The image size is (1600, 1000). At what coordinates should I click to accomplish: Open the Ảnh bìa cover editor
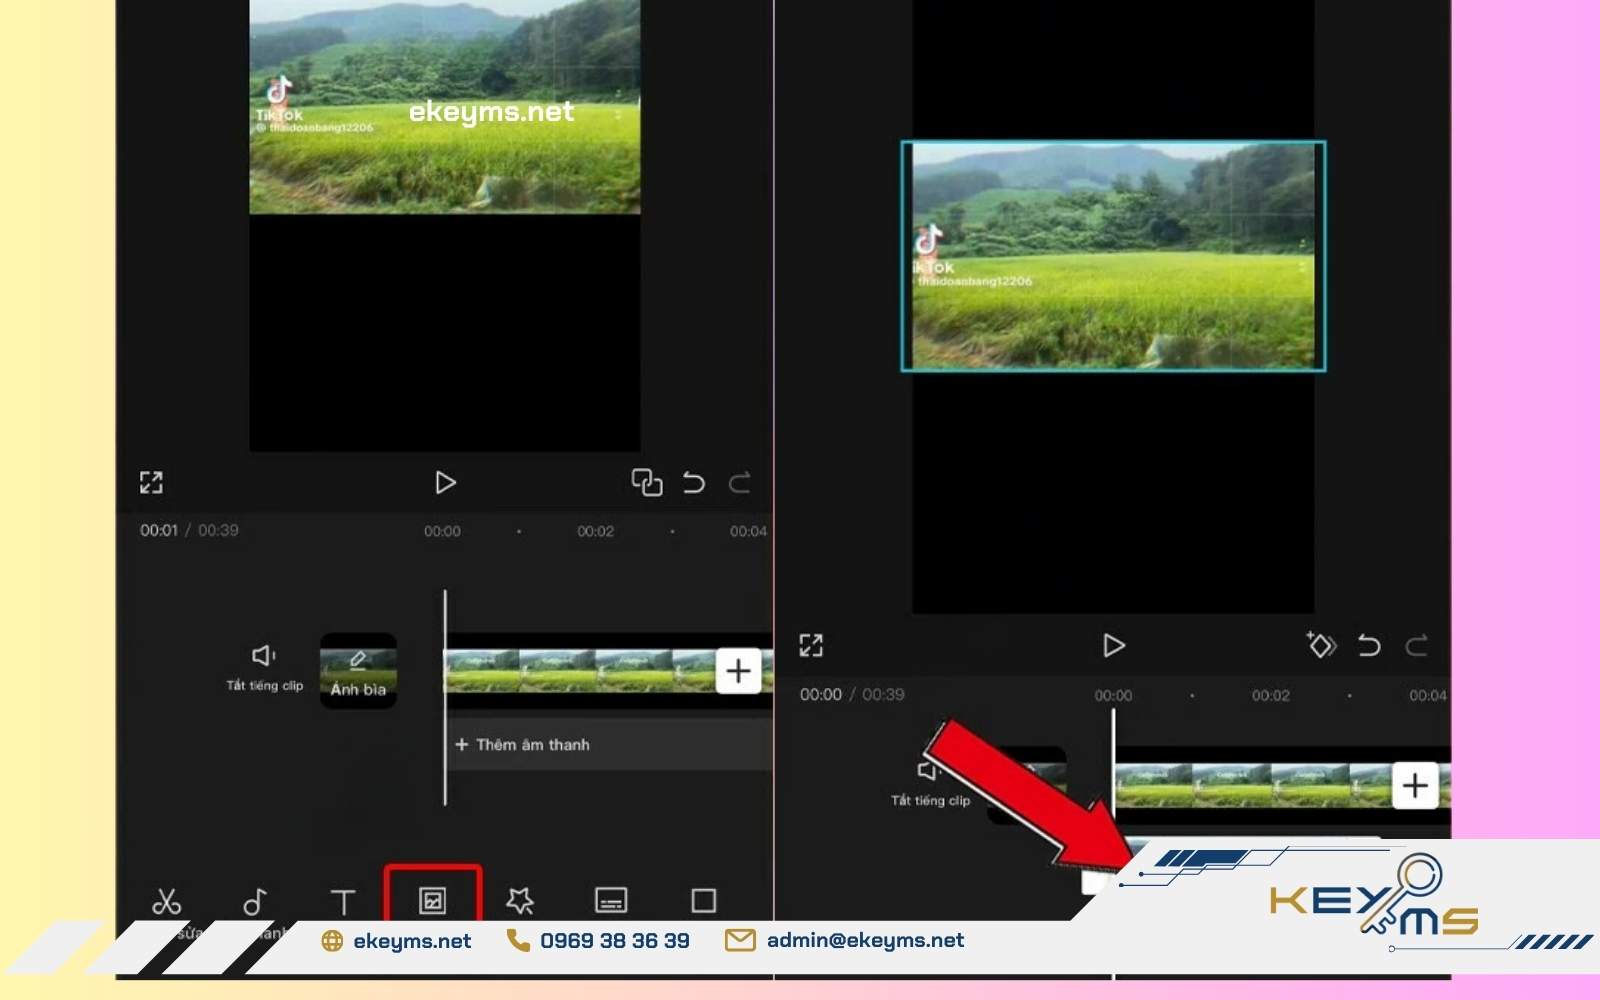point(358,671)
